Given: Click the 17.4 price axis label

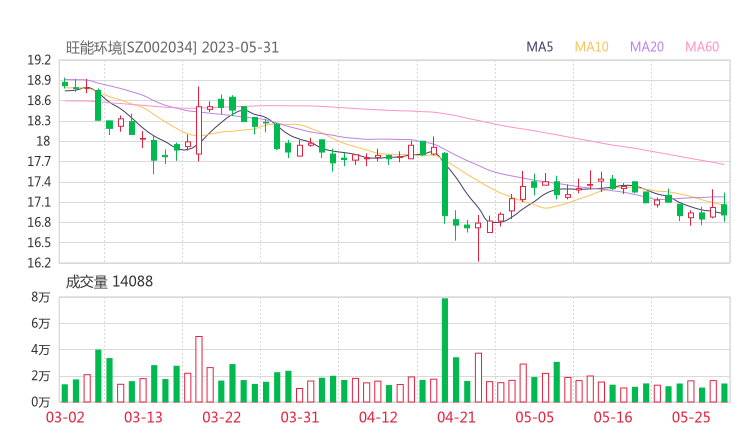Looking at the screenshot, I should (39, 182).
